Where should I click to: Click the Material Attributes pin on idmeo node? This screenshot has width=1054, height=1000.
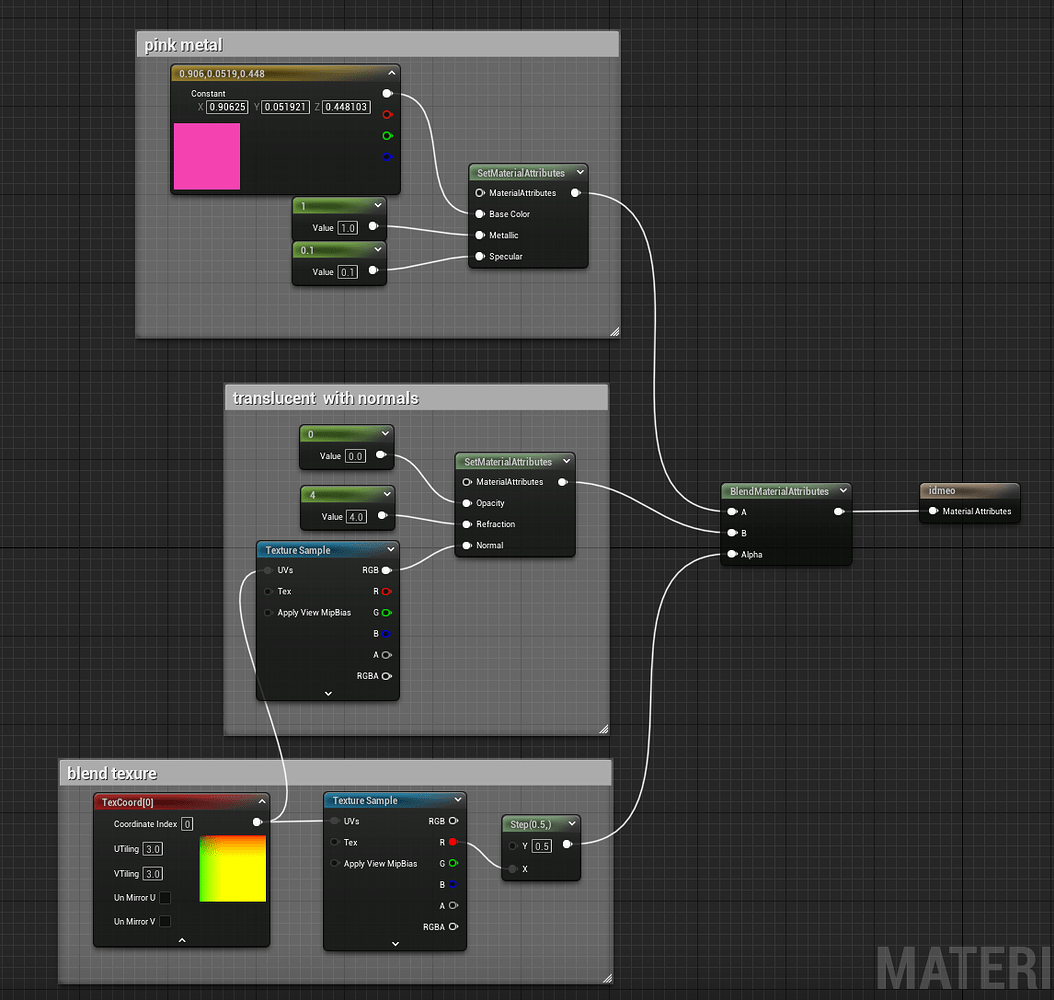point(933,511)
